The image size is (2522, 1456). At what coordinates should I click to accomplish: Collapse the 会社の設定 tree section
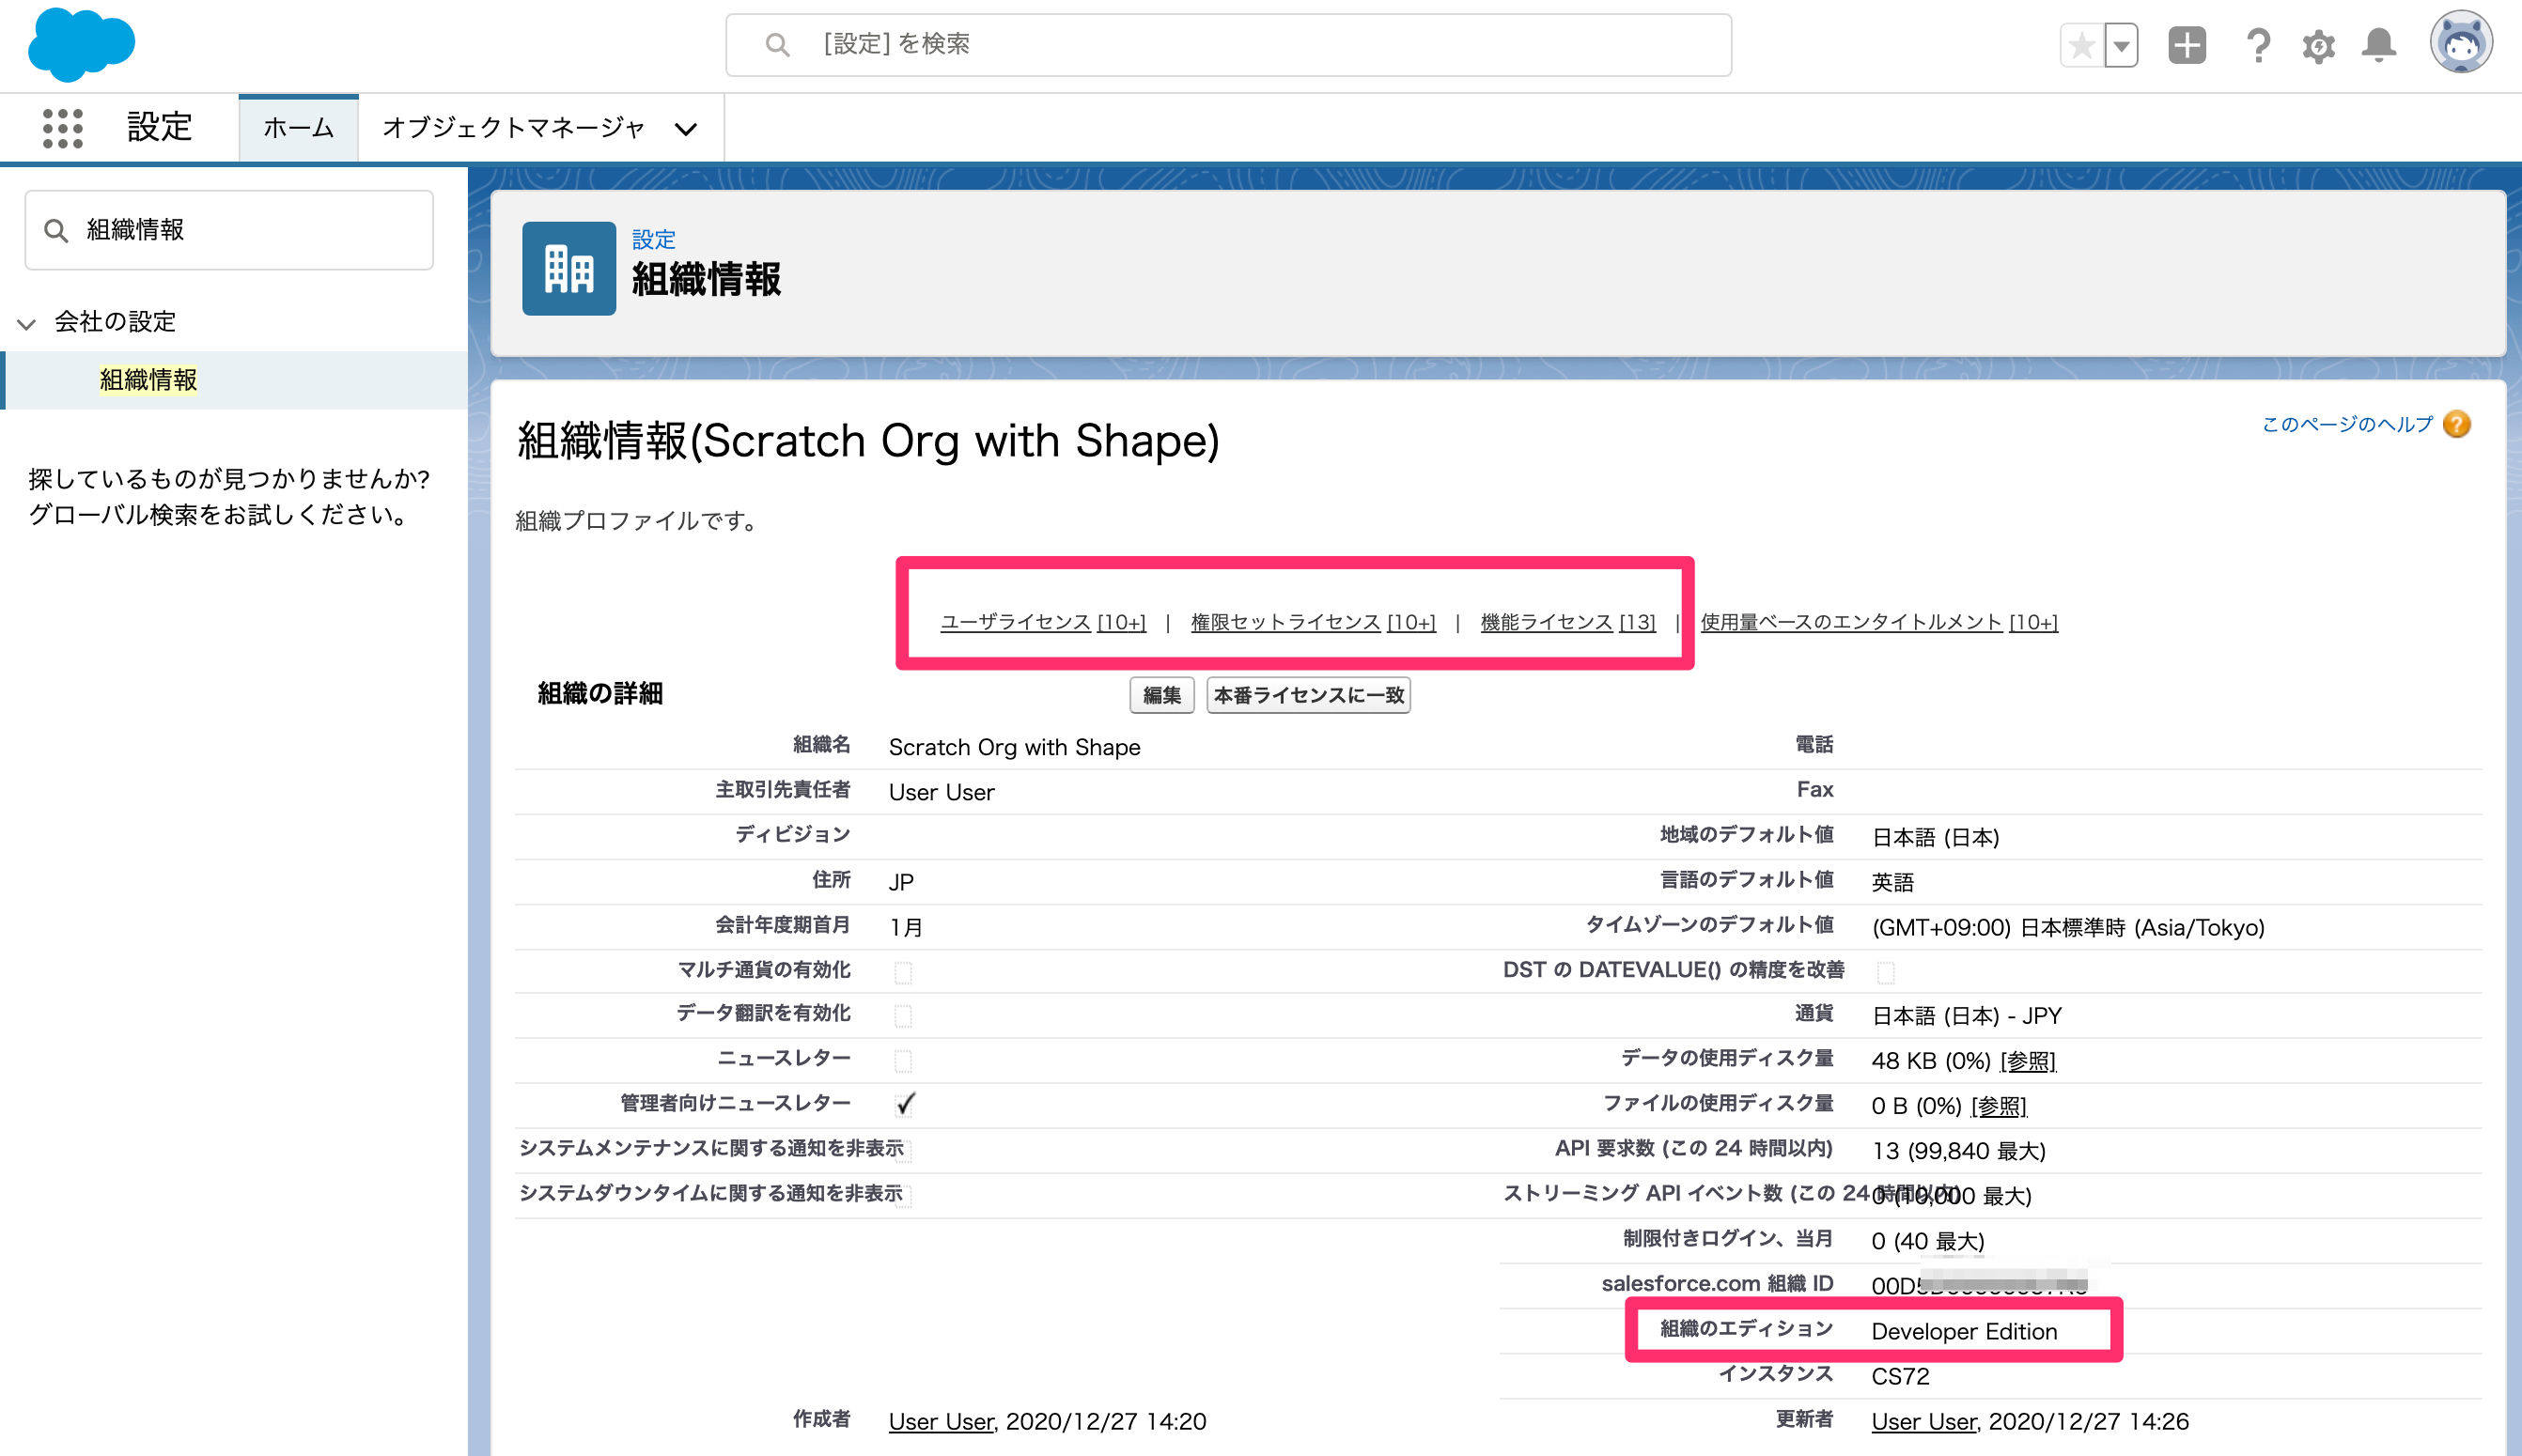pyautogui.click(x=27, y=323)
